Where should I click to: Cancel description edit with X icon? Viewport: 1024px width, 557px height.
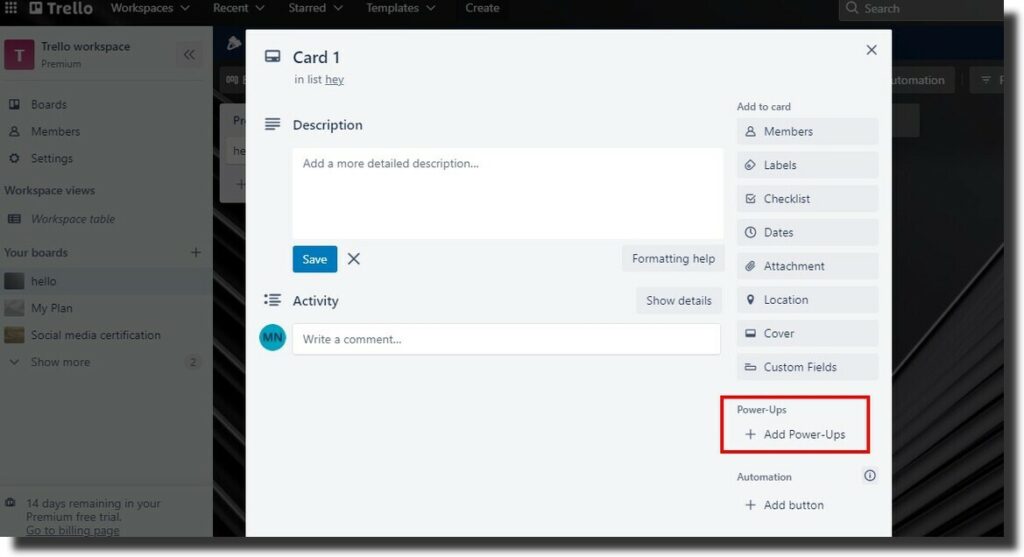click(353, 259)
